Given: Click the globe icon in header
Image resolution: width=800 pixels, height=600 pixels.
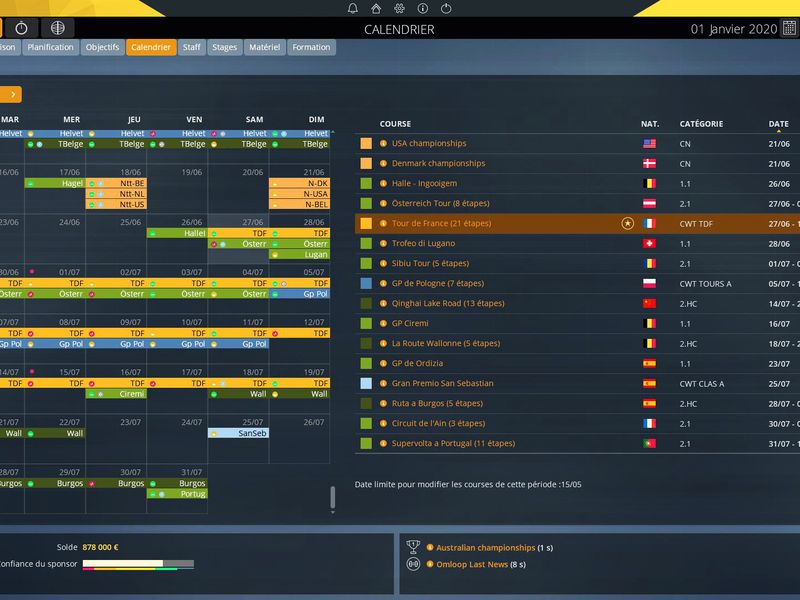Looking at the screenshot, I should pyautogui.click(x=58, y=28).
